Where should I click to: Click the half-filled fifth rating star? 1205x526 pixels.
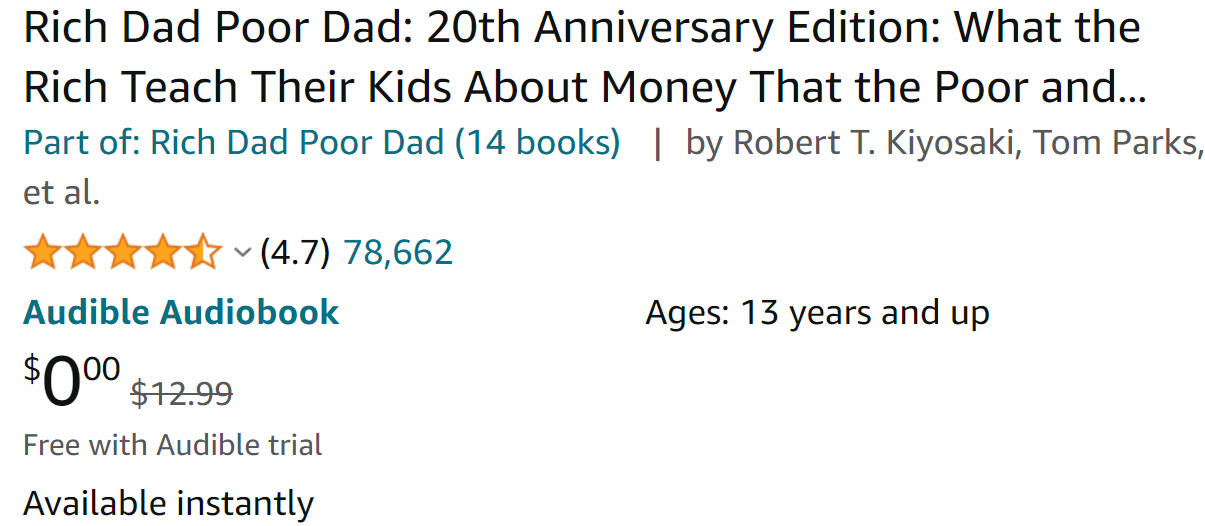(202, 252)
